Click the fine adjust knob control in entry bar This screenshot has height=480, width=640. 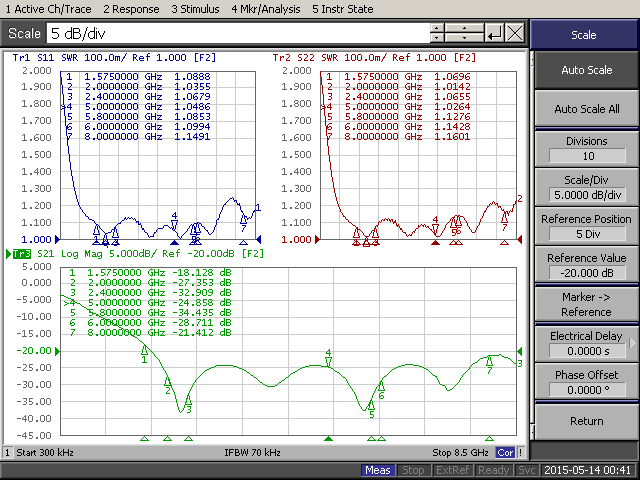click(x=464, y=33)
